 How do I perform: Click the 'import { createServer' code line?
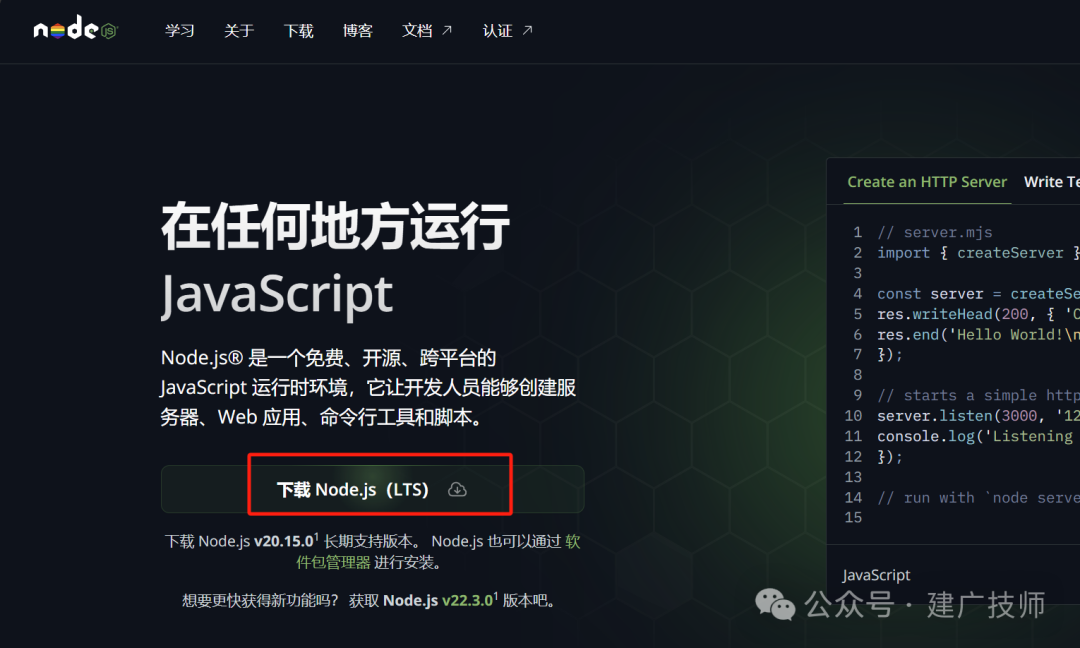pyautogui.click(x=978, y=253)
